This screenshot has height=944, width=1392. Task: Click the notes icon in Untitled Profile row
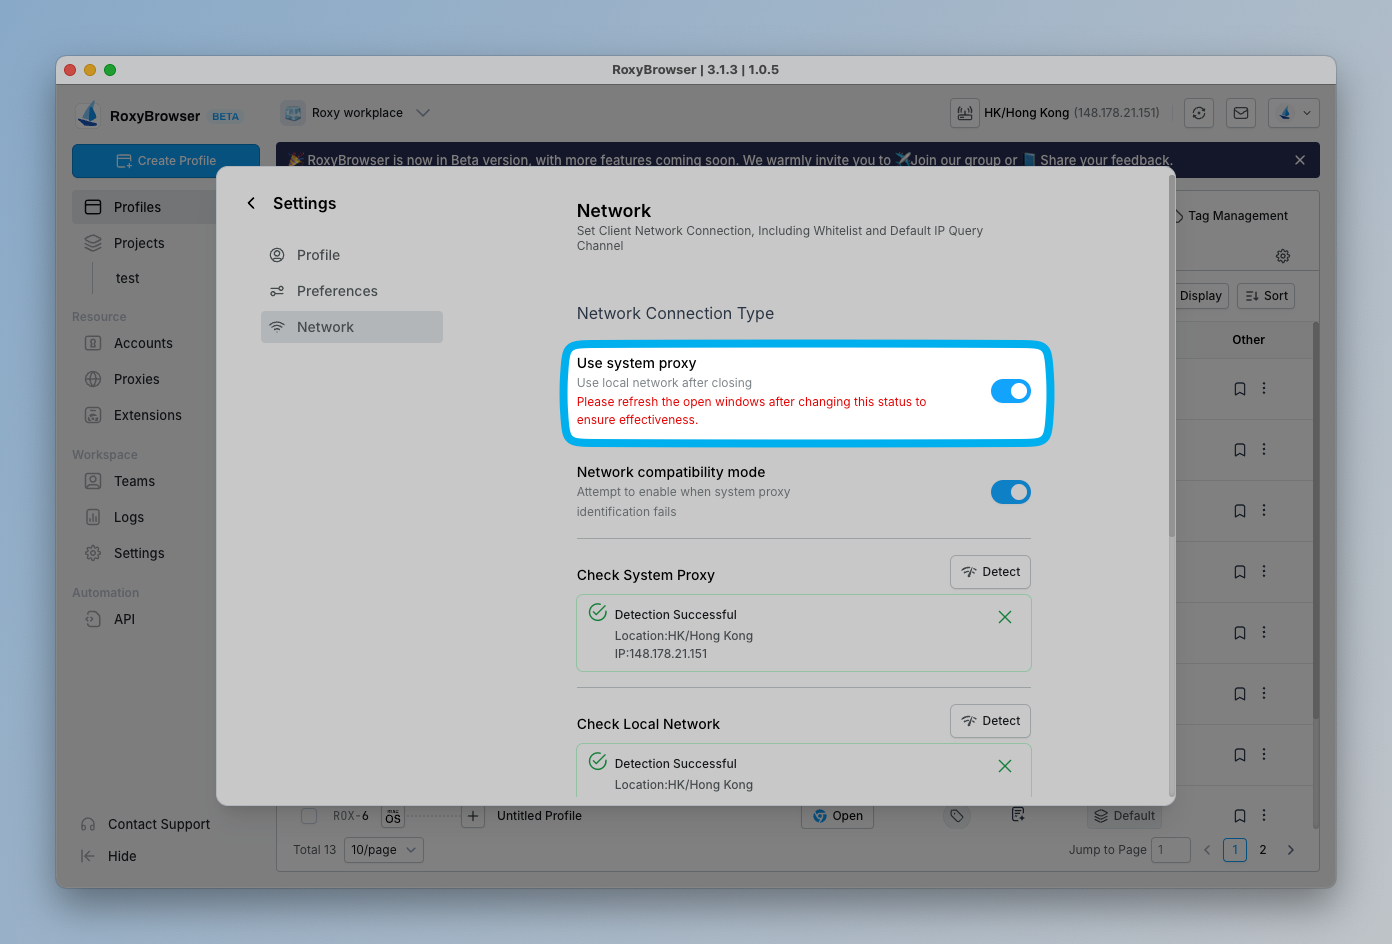[x=1018, y=815]
